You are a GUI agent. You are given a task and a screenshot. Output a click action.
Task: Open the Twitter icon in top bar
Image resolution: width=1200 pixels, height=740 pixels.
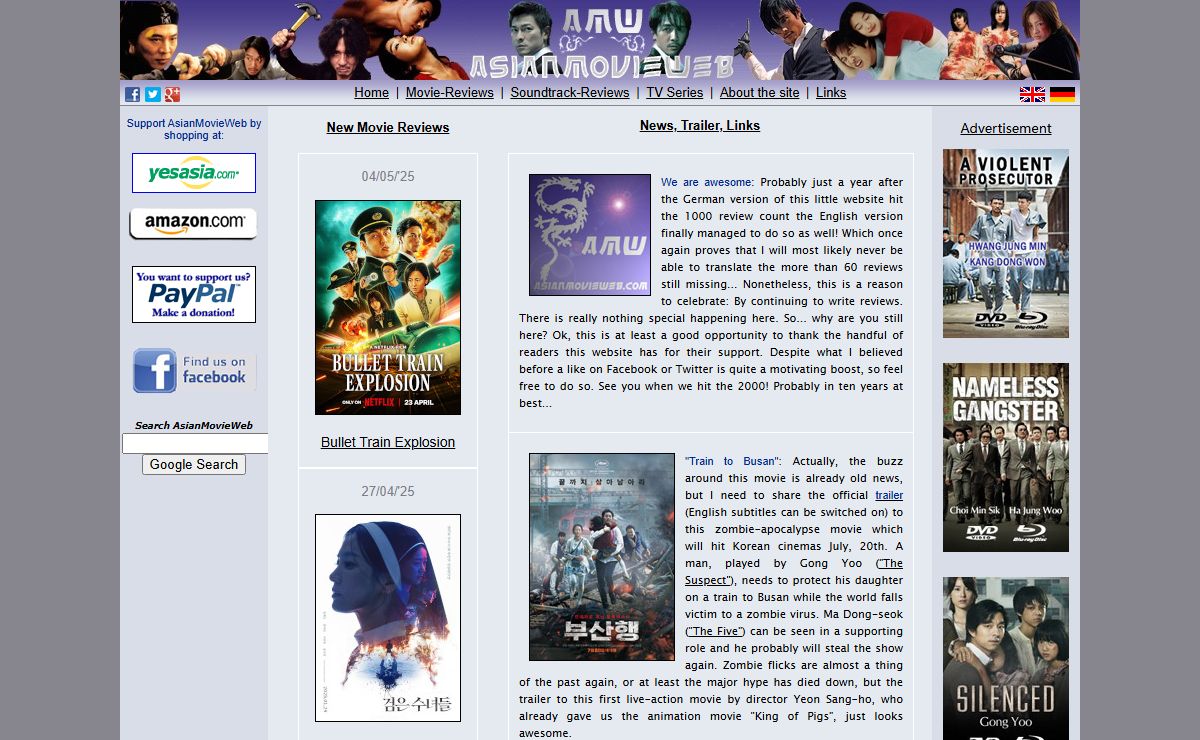(x=152, y=94)
